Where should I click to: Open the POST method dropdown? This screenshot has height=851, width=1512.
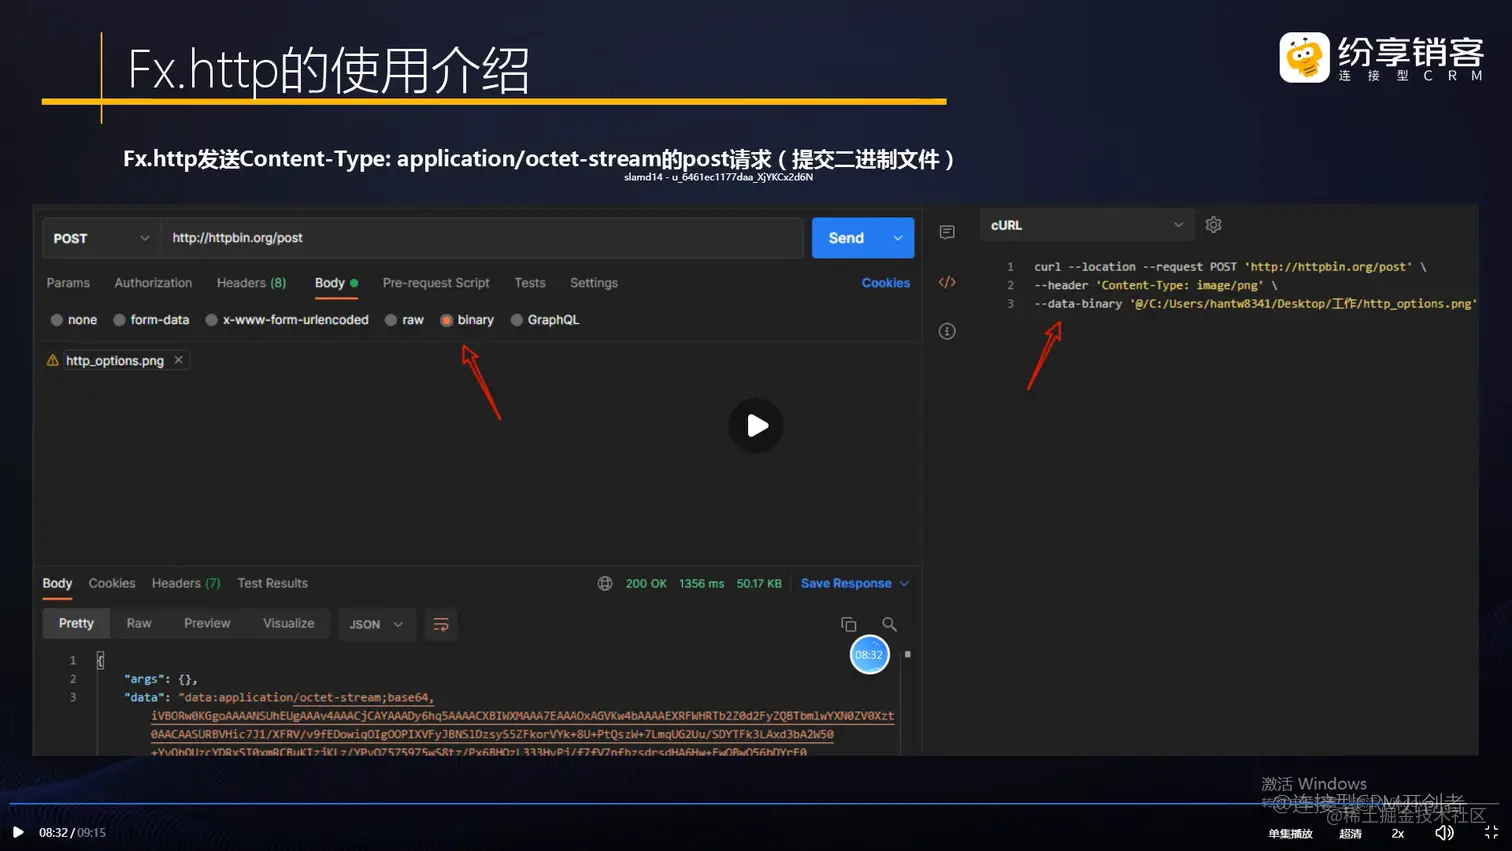pyautogui.click(x=99, y=238)
